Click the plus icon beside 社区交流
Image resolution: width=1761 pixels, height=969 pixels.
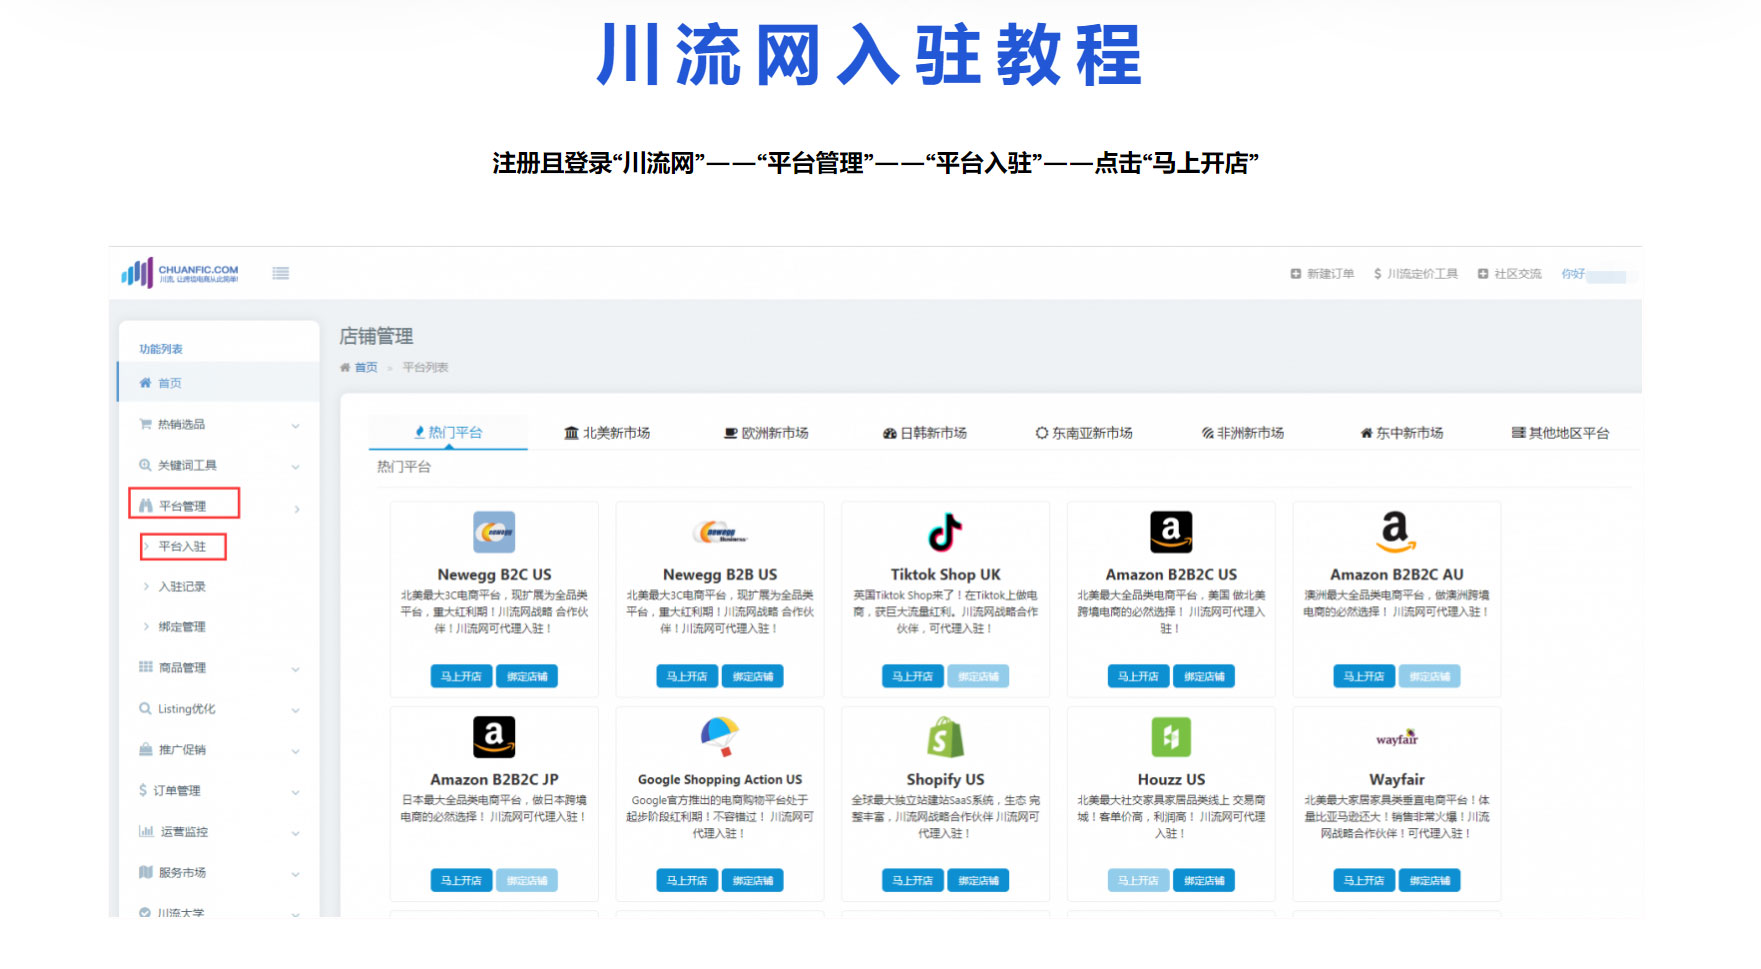click(1483, 273)
